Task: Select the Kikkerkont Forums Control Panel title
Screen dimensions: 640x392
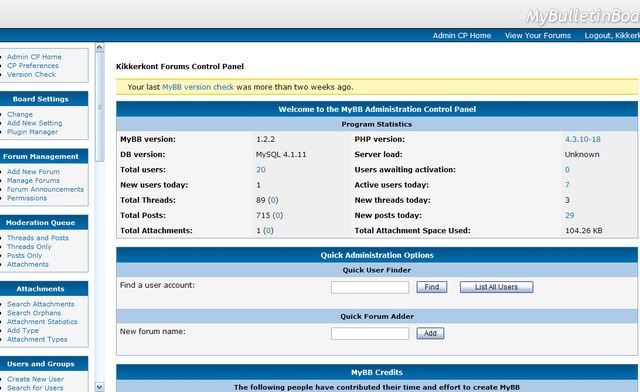Action: [x=180, y=66]
